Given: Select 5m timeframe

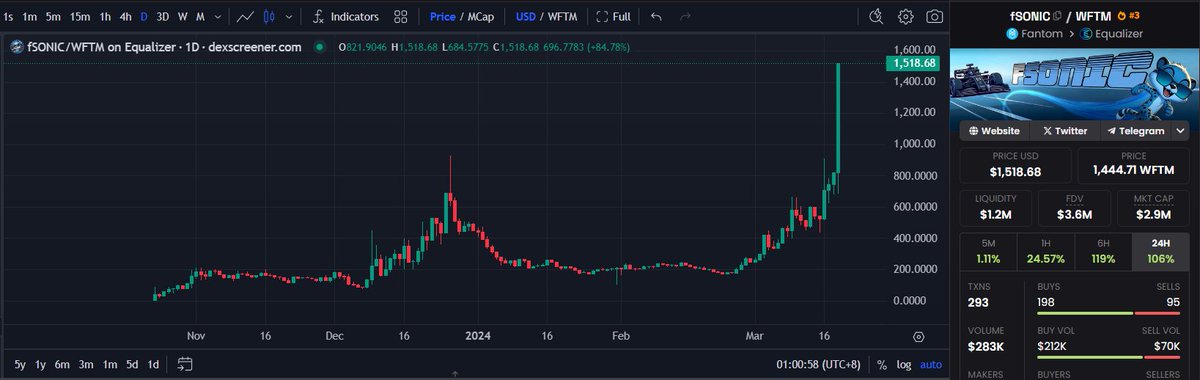Looking at the screenshot, I should pyautogui.click(x=54, y=16).
